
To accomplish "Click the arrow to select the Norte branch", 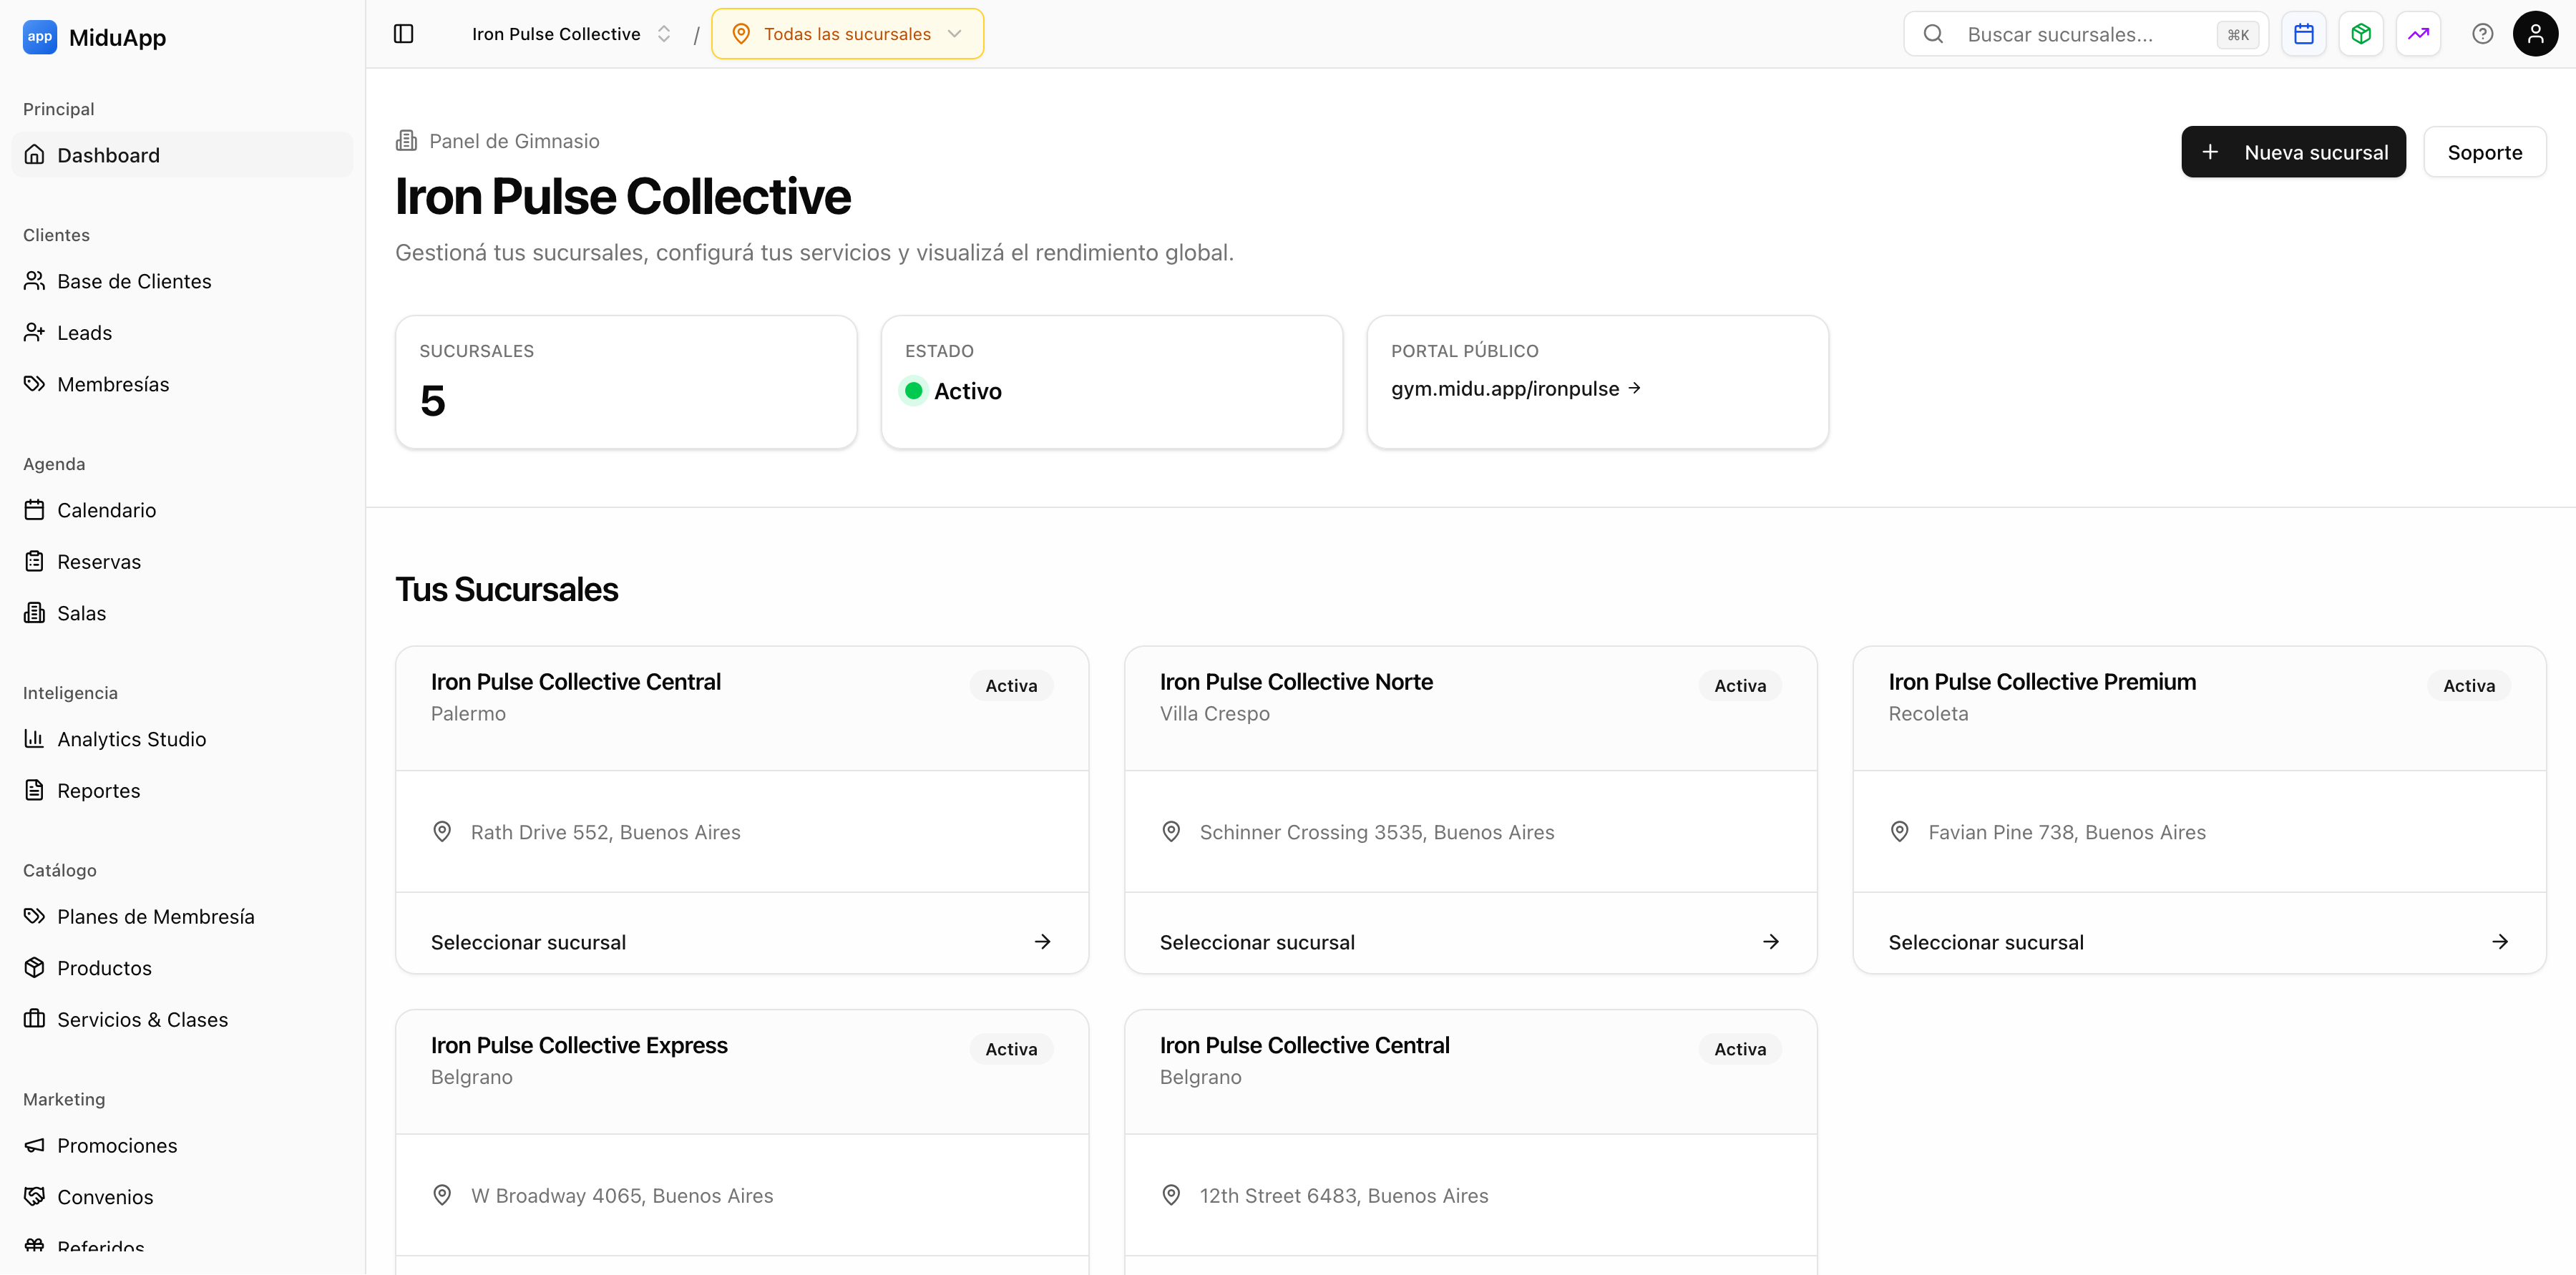I will click(1771, 941).
